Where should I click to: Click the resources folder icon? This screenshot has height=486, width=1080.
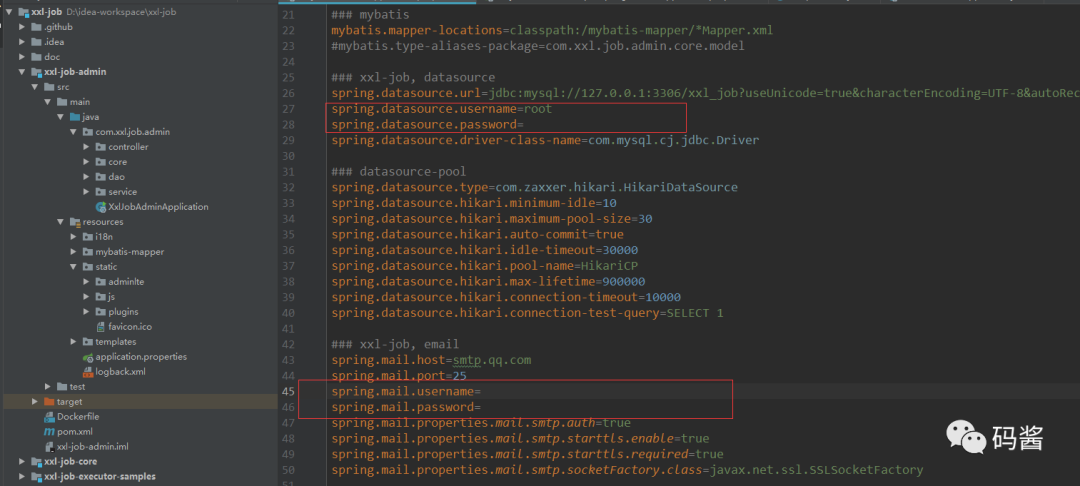[x=75, y=222]
